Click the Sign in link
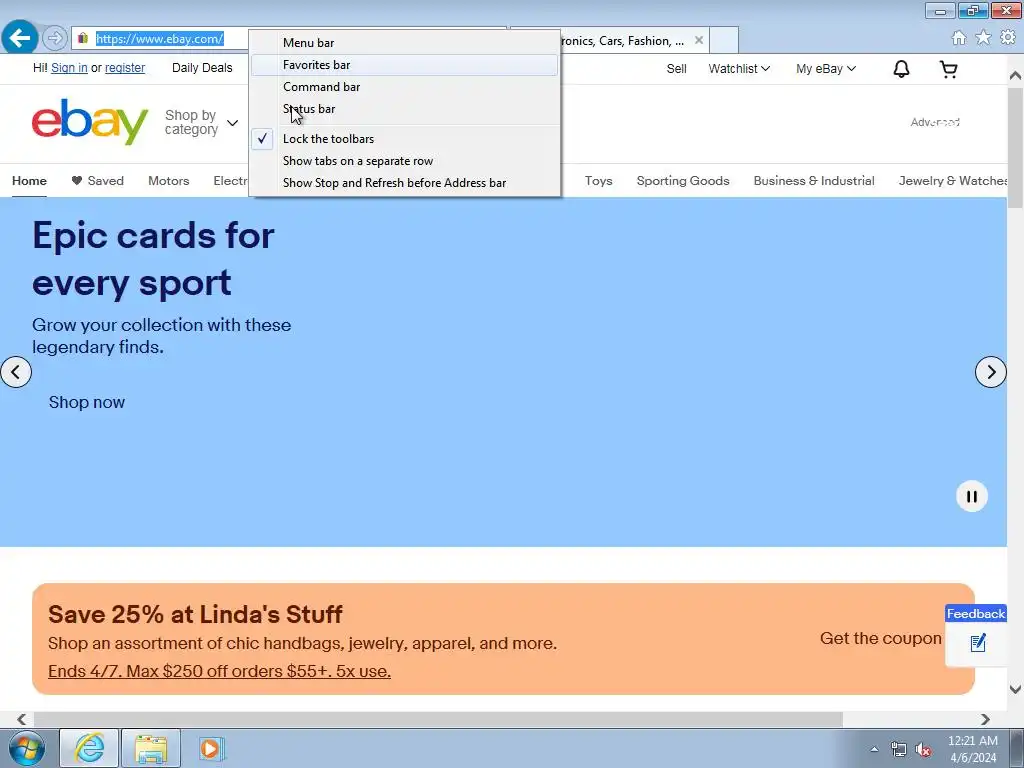Screen dimensions: 1024x768 point(69,68)
